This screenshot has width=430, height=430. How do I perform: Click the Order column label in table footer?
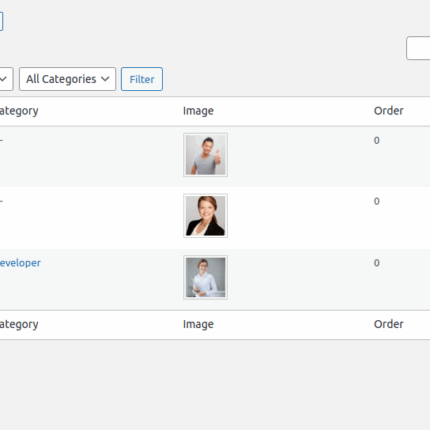point(389,324)
